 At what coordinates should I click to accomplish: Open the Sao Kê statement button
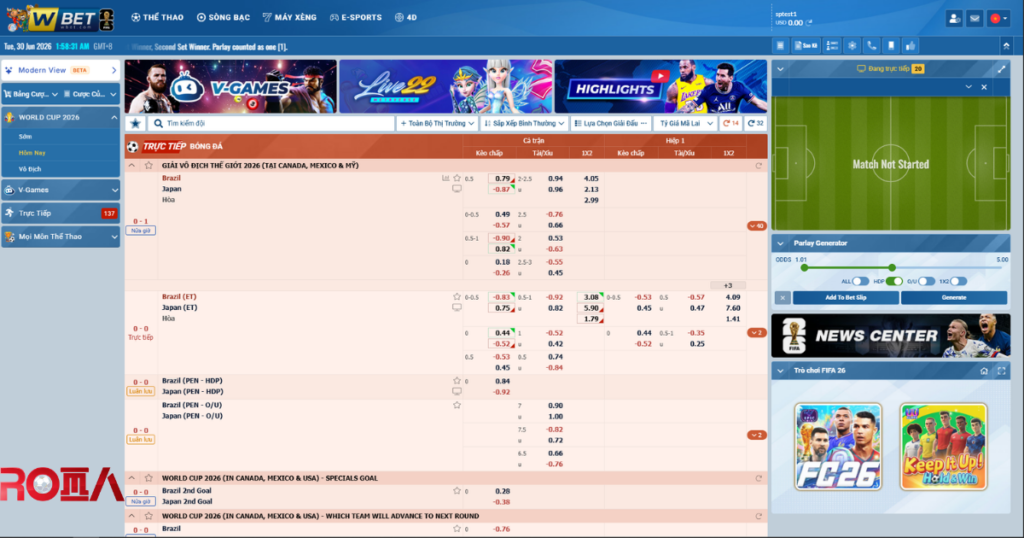[x=806, y=46]
